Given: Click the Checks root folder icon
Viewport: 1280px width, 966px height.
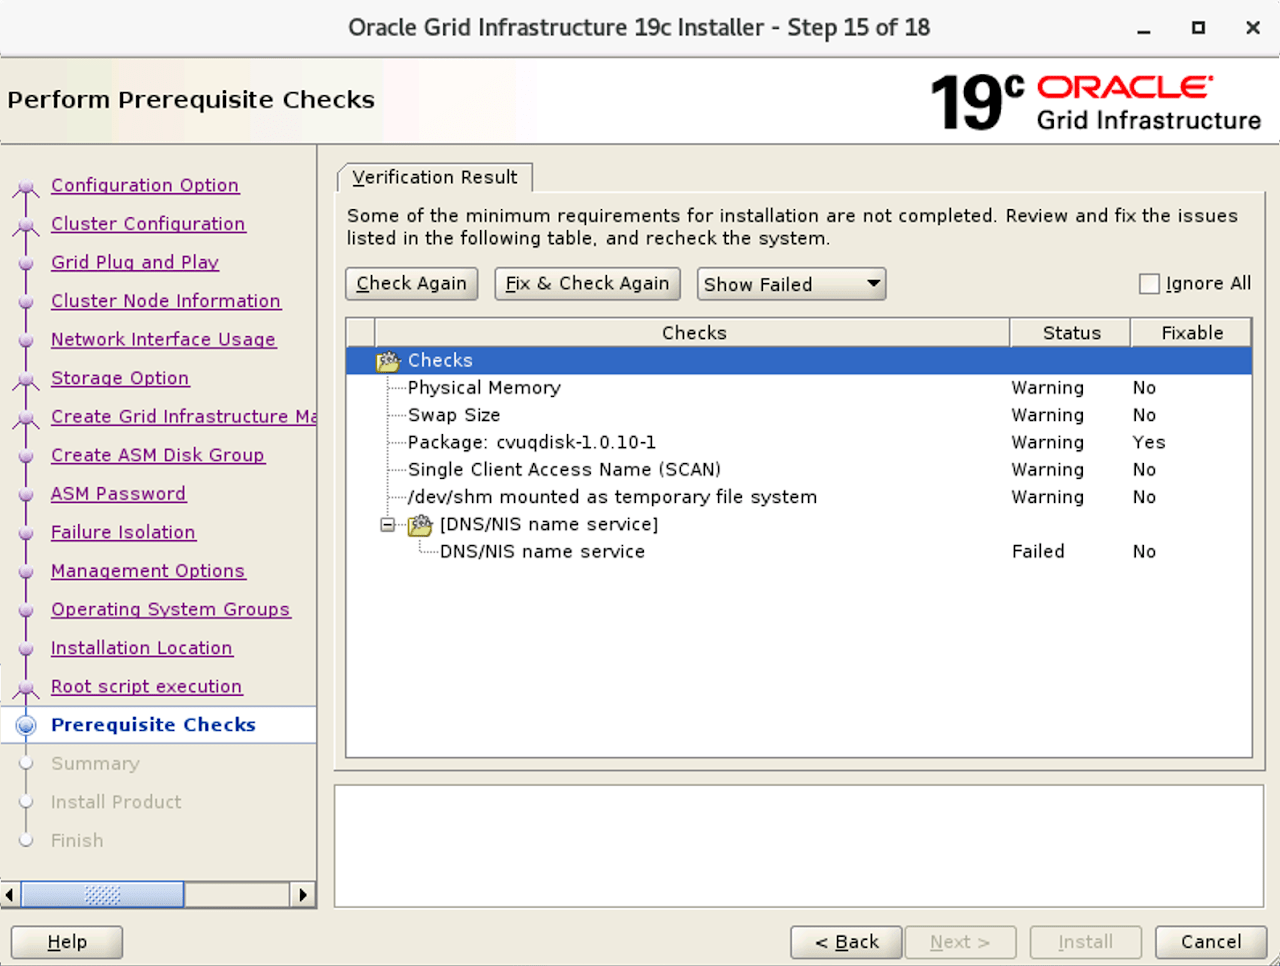Looking at the screenshot, I should point(386,360).
